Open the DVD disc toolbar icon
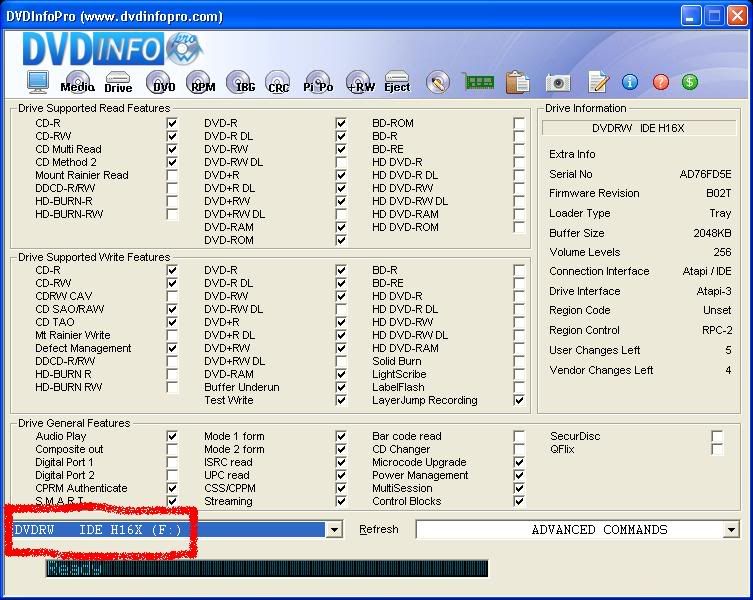 160,82
